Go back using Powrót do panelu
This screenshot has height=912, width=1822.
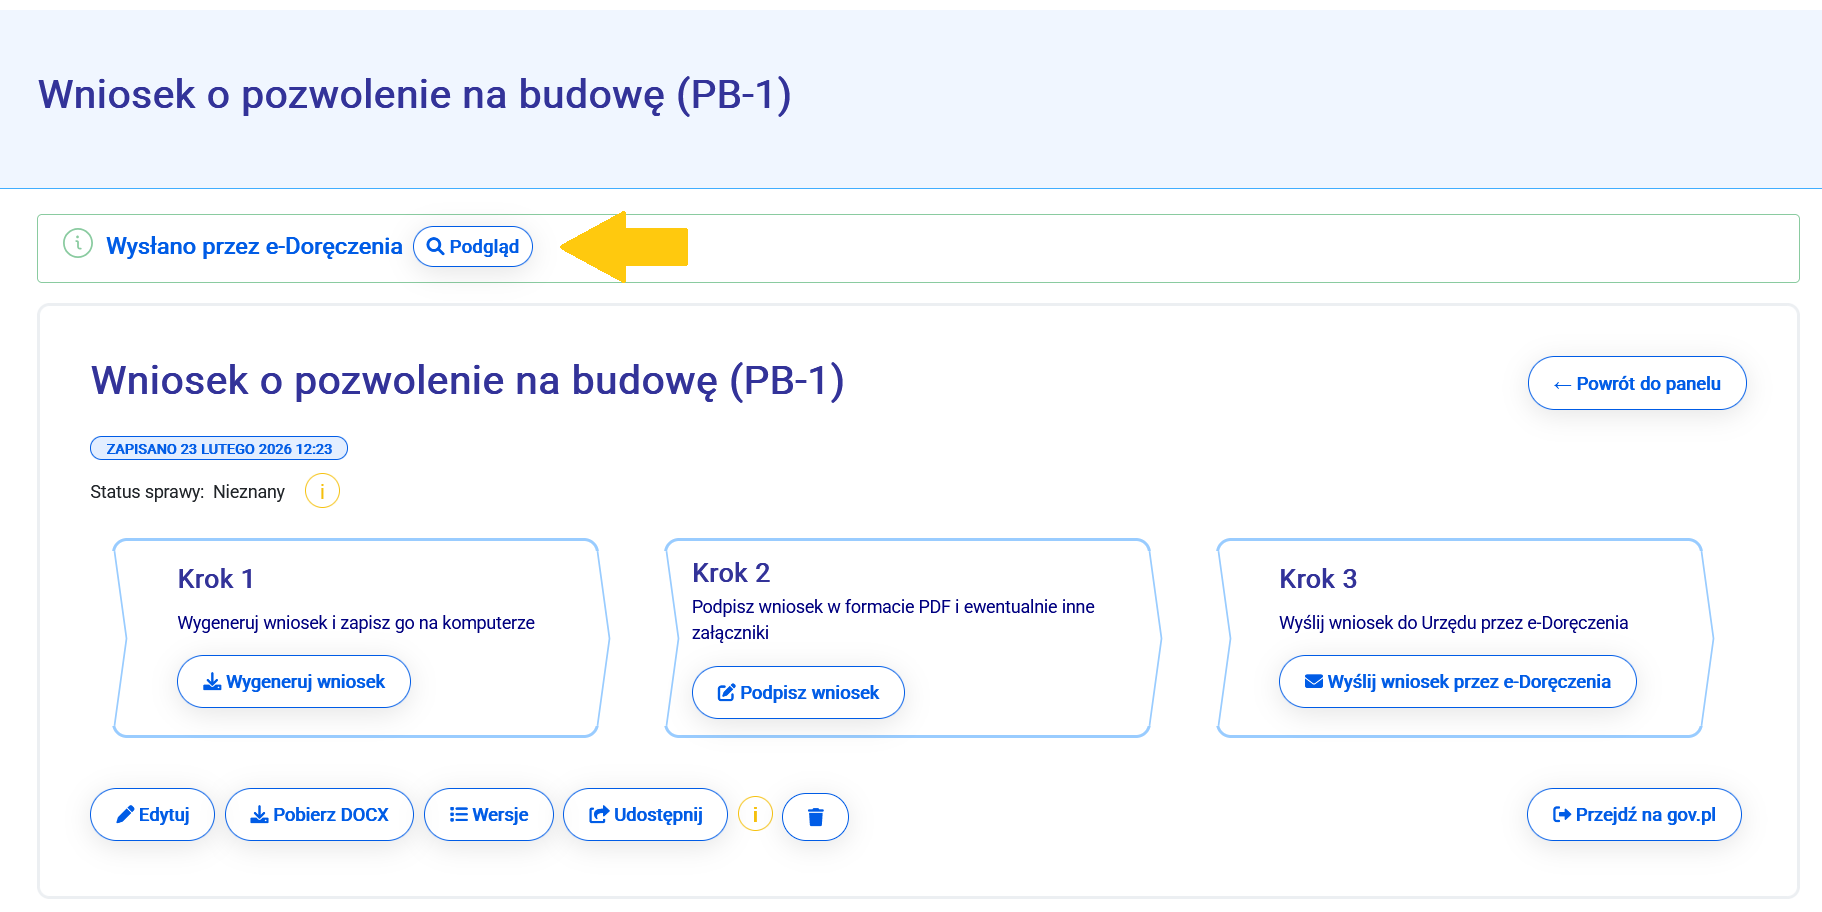pyautogui.click(x=1636, y=384)
